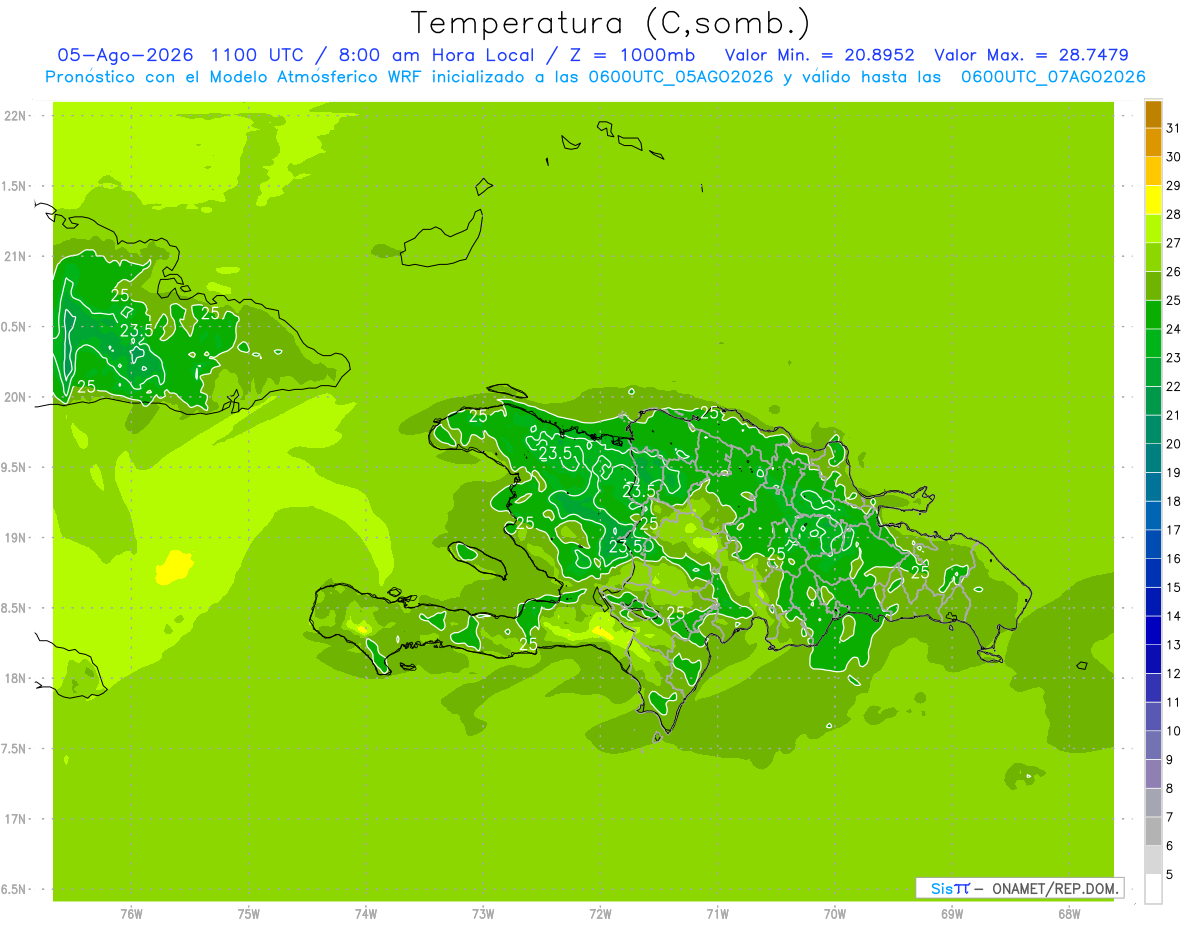Click the ONAMET/REP.DOM. logo box
Viewport: 1200px width, 927px height.
coord(1019,888)
